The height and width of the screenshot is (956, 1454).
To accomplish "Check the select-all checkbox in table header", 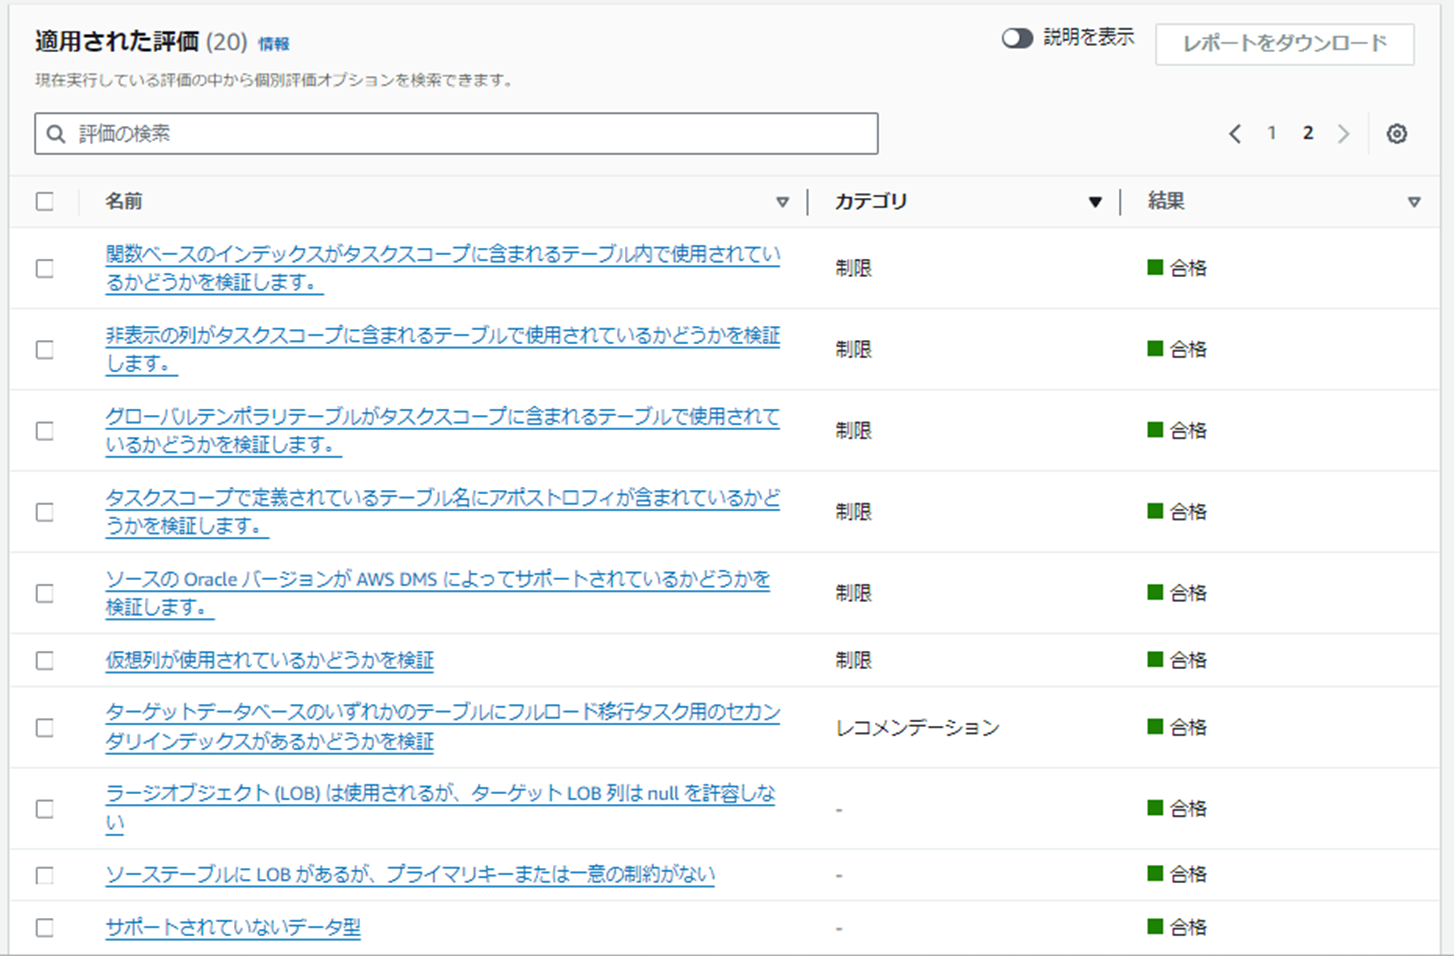I will 44,201.
